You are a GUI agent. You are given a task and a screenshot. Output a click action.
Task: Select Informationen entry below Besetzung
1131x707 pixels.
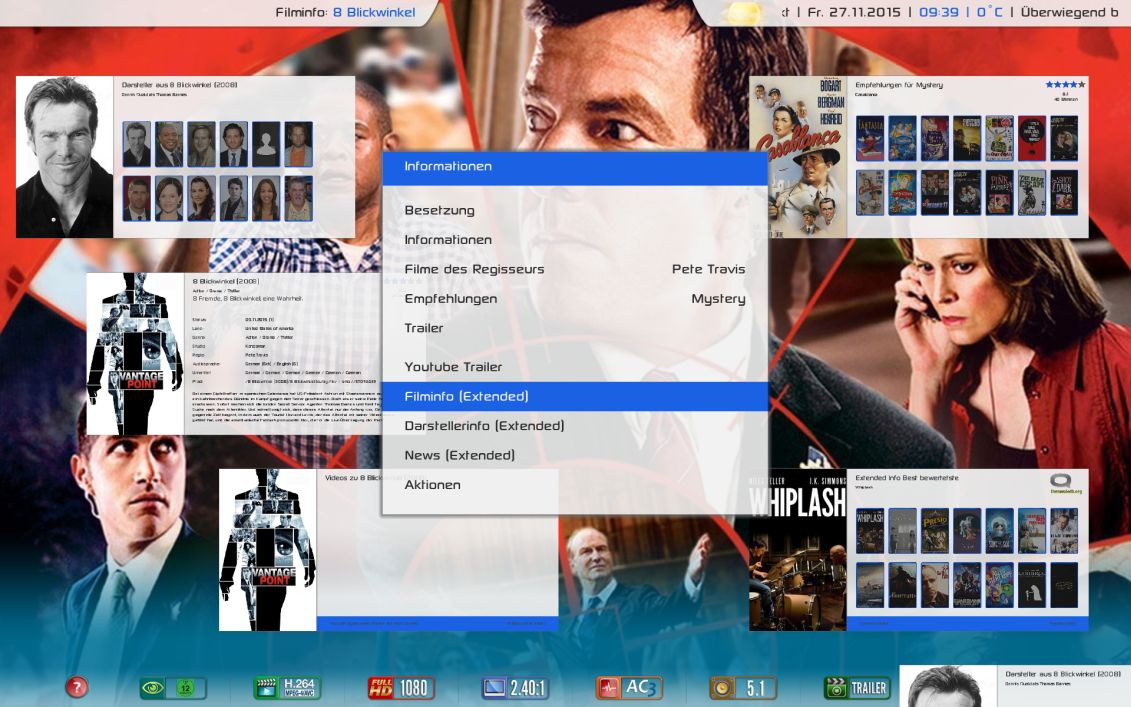[575, 240]
